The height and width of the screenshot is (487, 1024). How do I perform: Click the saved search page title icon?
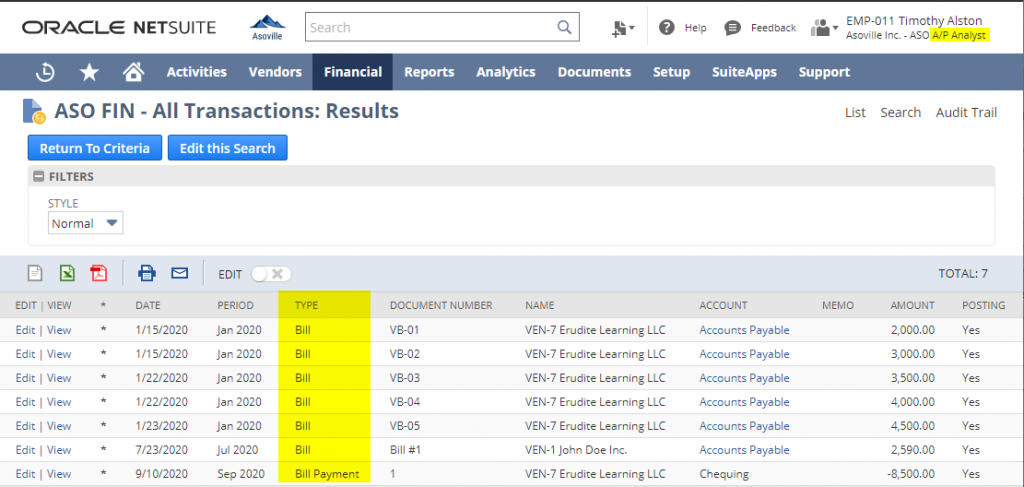(33, 112)
